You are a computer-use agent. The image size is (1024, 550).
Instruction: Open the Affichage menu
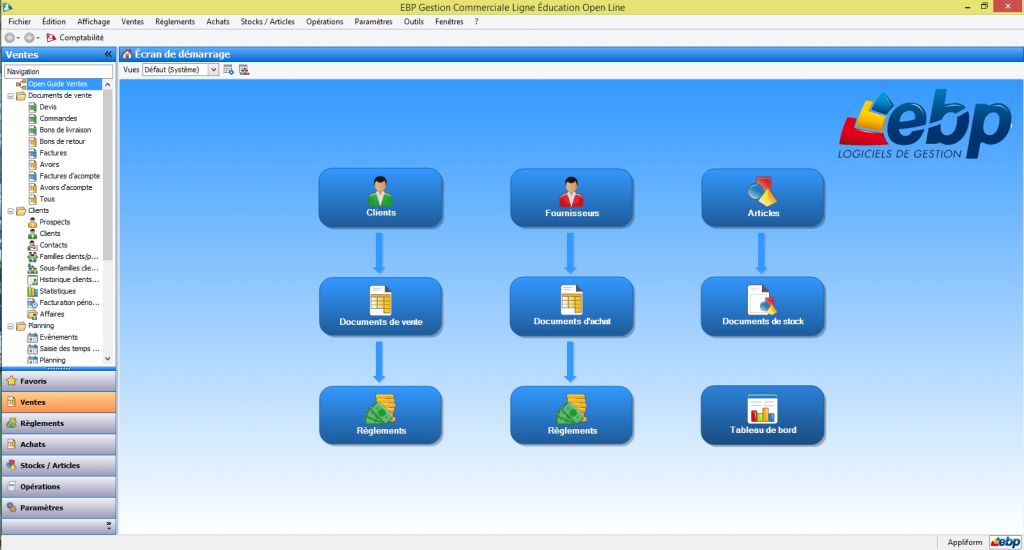(93, 22)
